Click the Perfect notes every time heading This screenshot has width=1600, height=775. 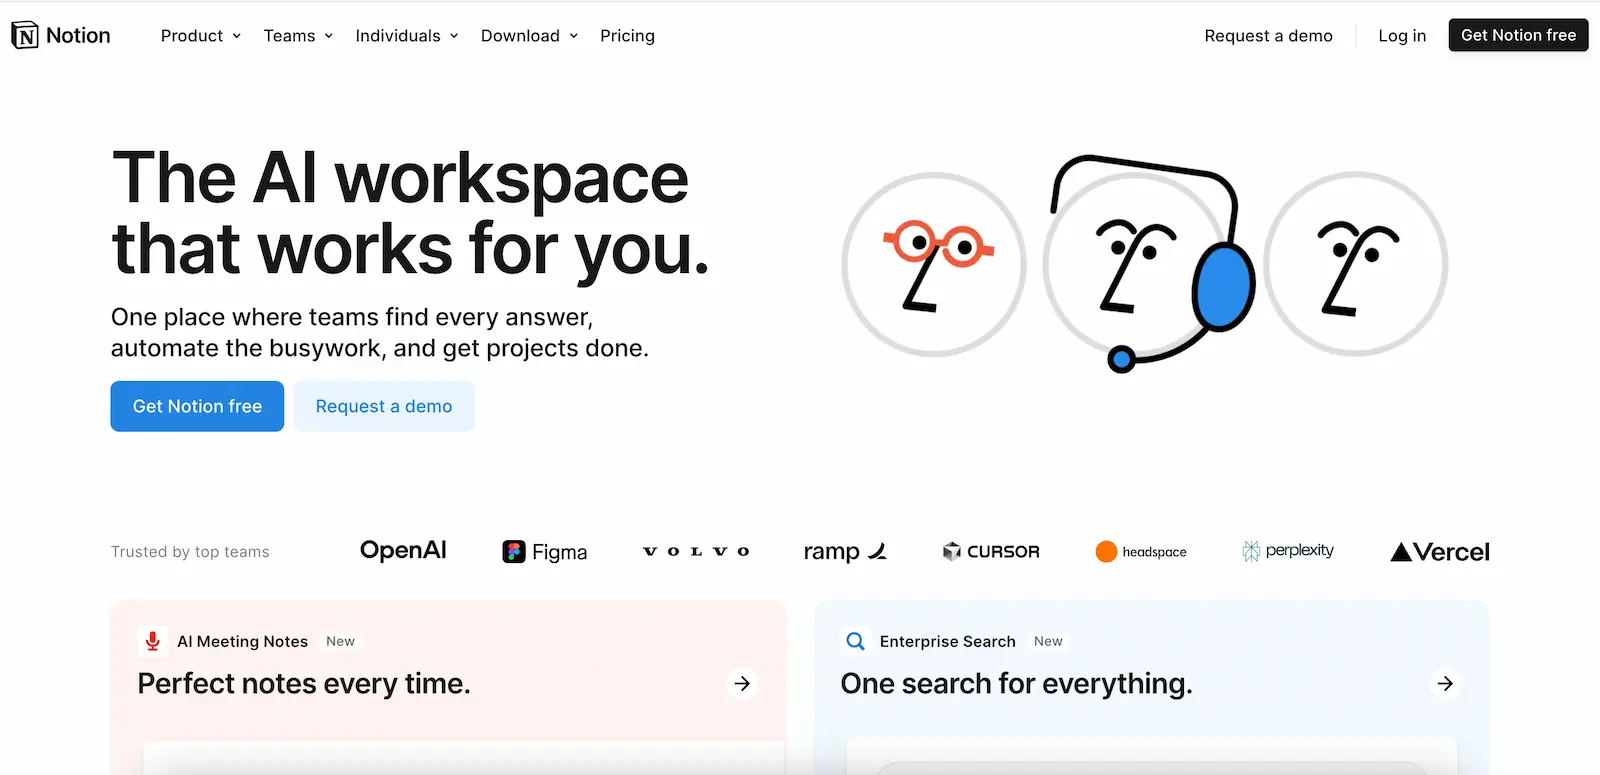pos(304,684)
